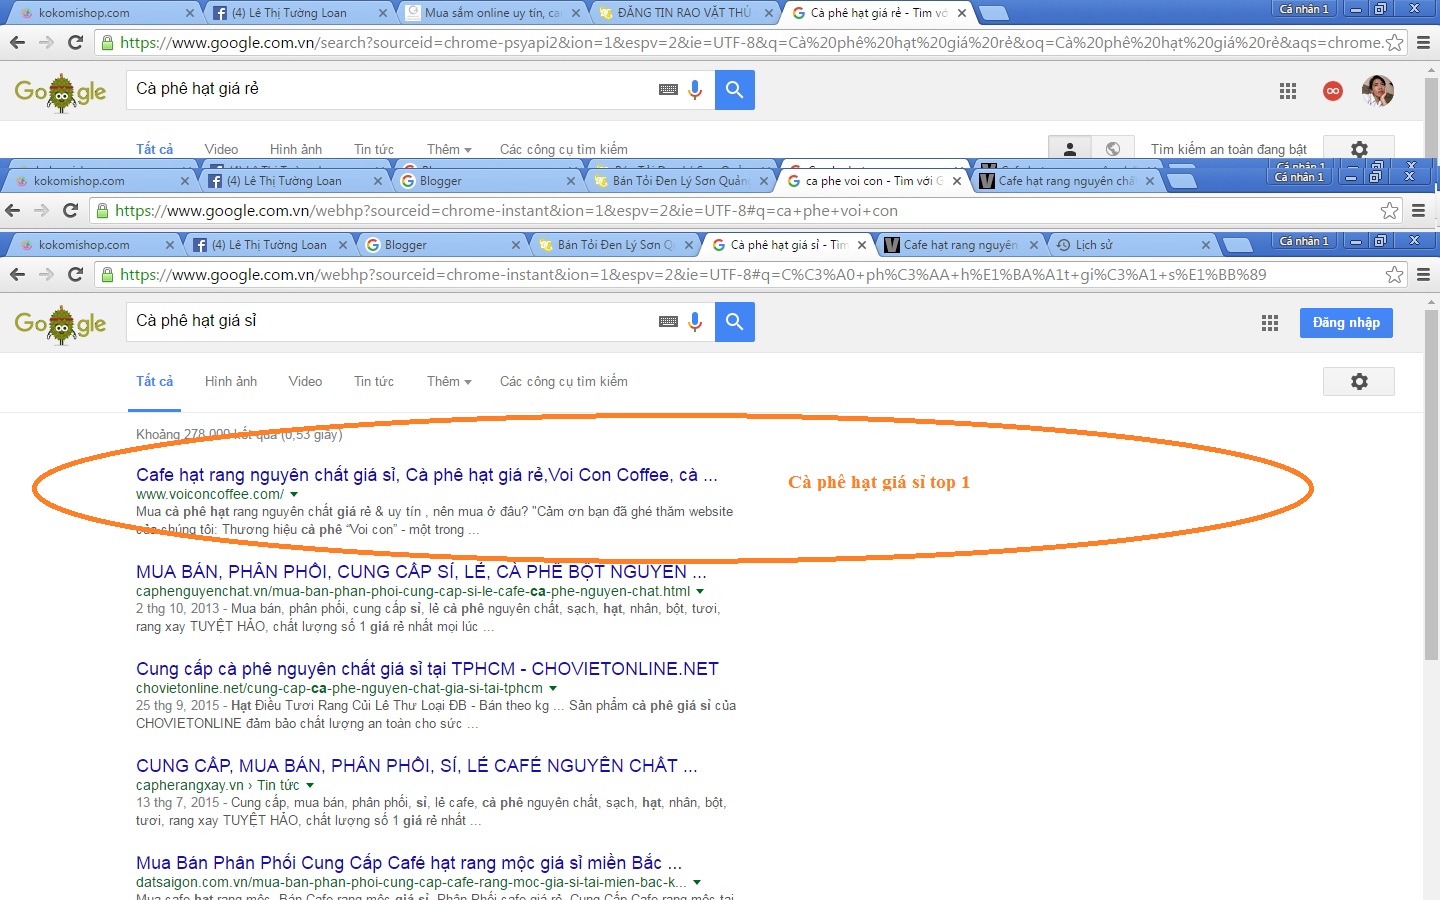Screen dimensions: 1440x900
Task: Open the Chrome menu in the 'Cà phê hạt giá sỉ' window
Action: point(1424,275)
